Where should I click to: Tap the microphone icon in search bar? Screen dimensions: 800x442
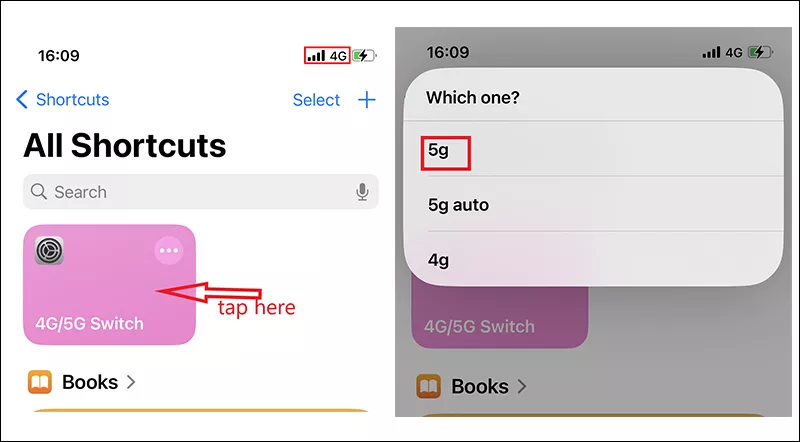pyautogui.click(x=362, y=192)
